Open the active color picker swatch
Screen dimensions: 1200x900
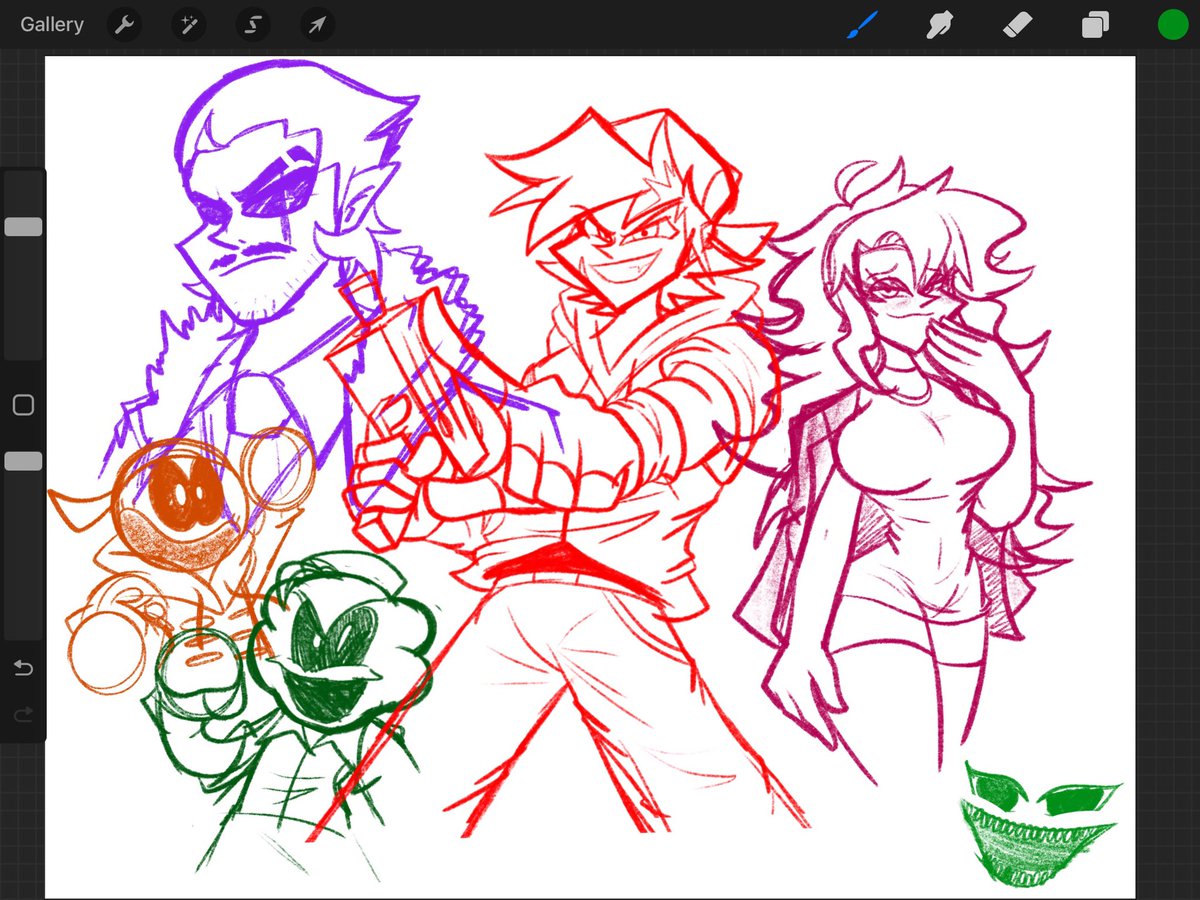pos(1173,24)
